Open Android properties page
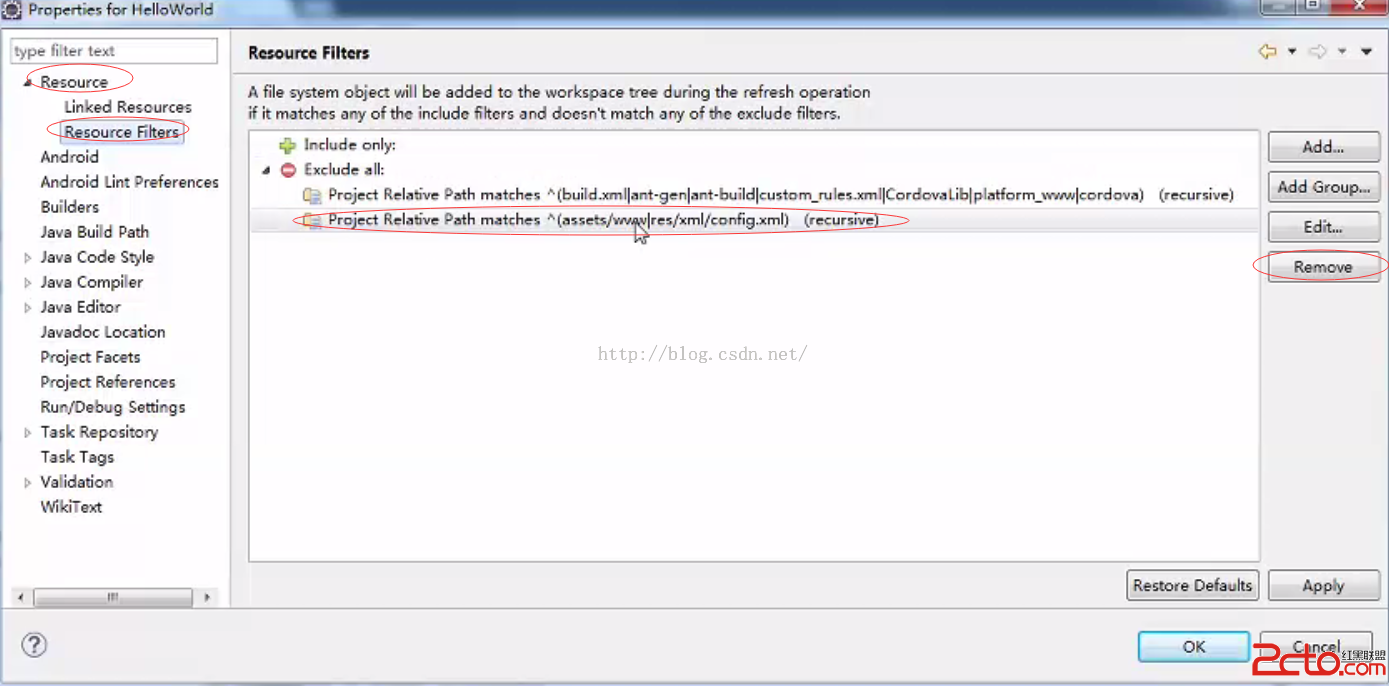The image size is (1389, 686). (x=69, y=157)
